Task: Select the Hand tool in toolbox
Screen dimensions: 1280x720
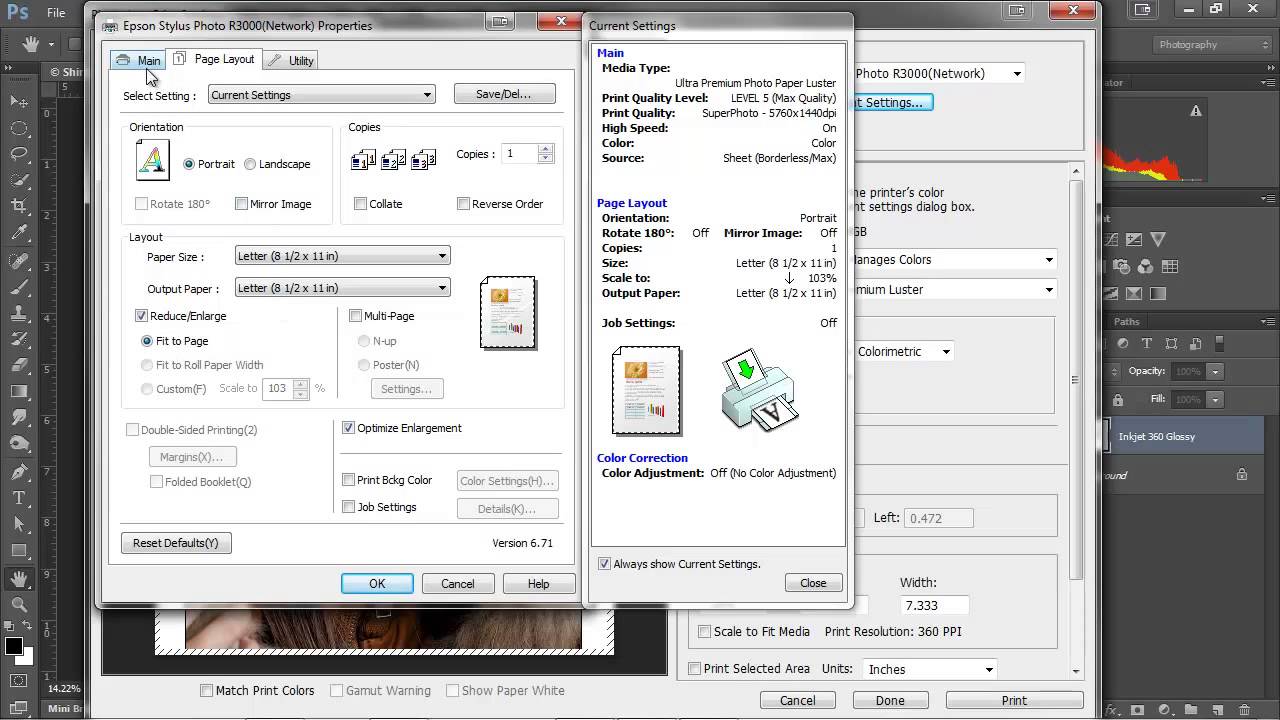Action: [x=19, y=578]
